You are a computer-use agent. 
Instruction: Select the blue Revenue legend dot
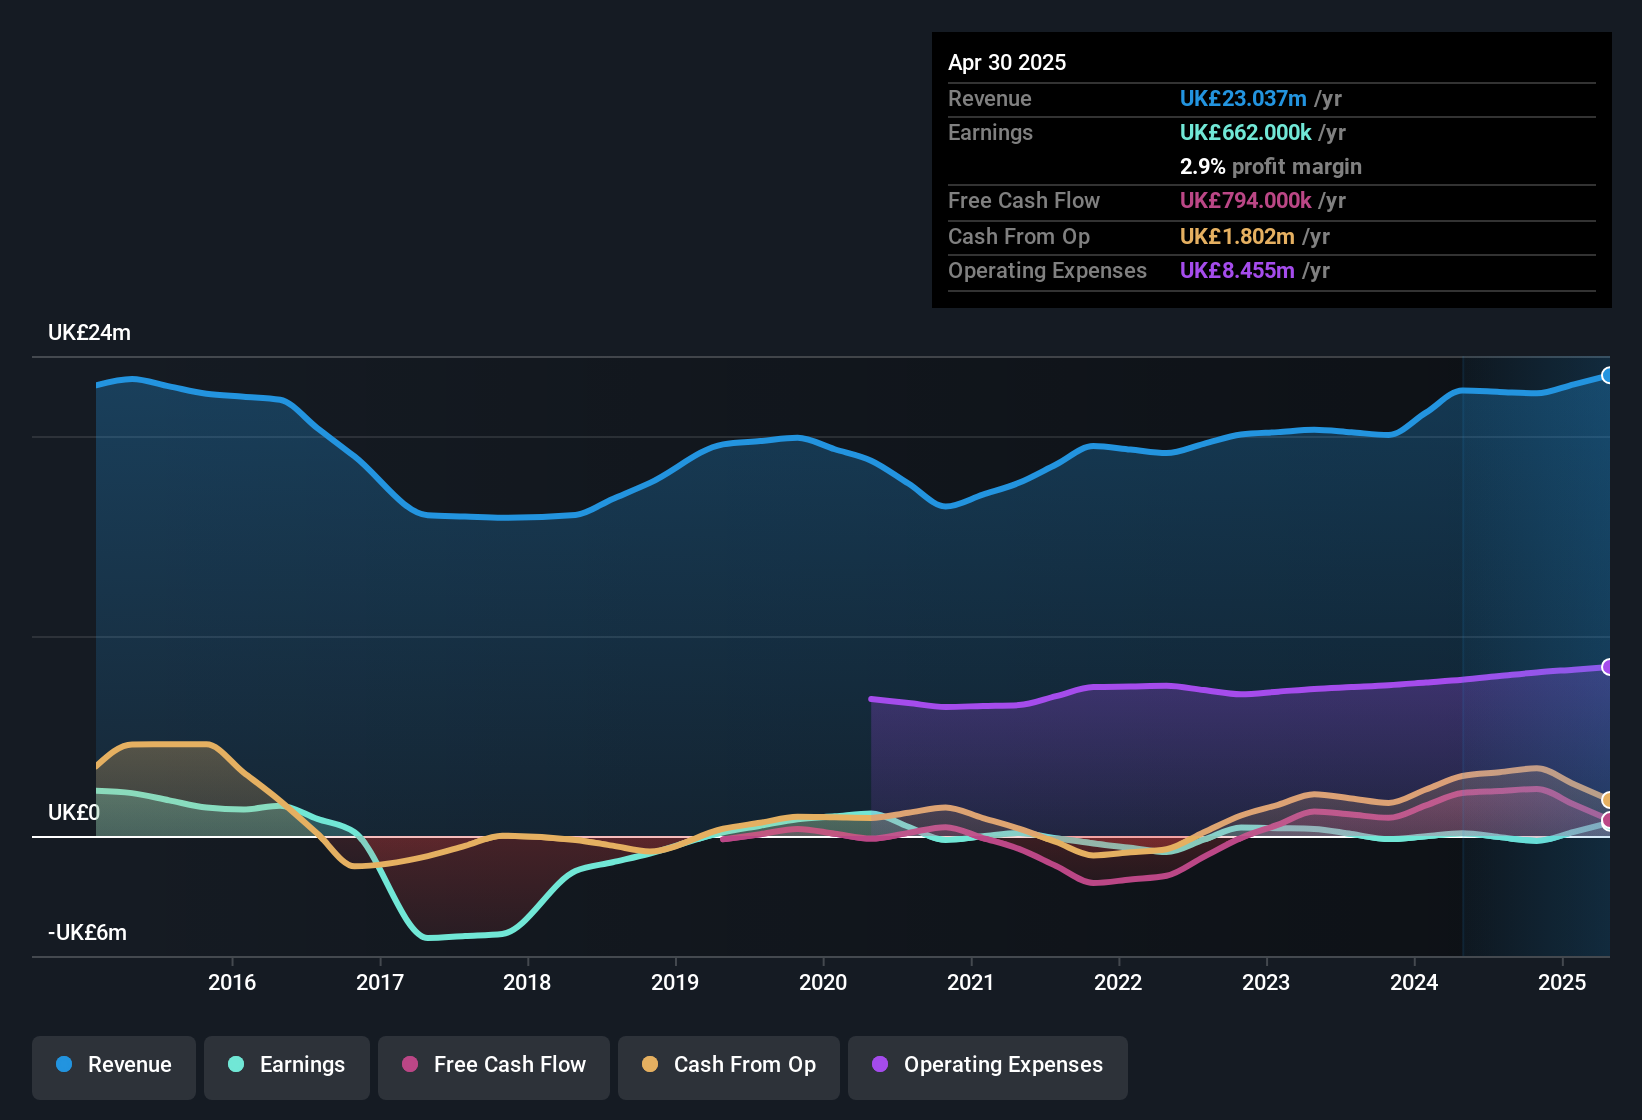coord(63,1065)
